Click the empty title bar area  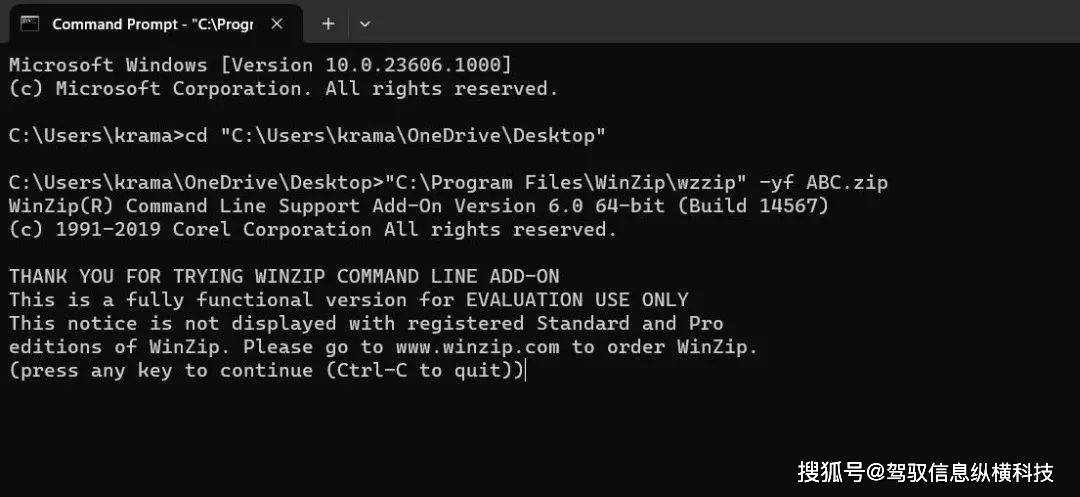click(723, 23)
